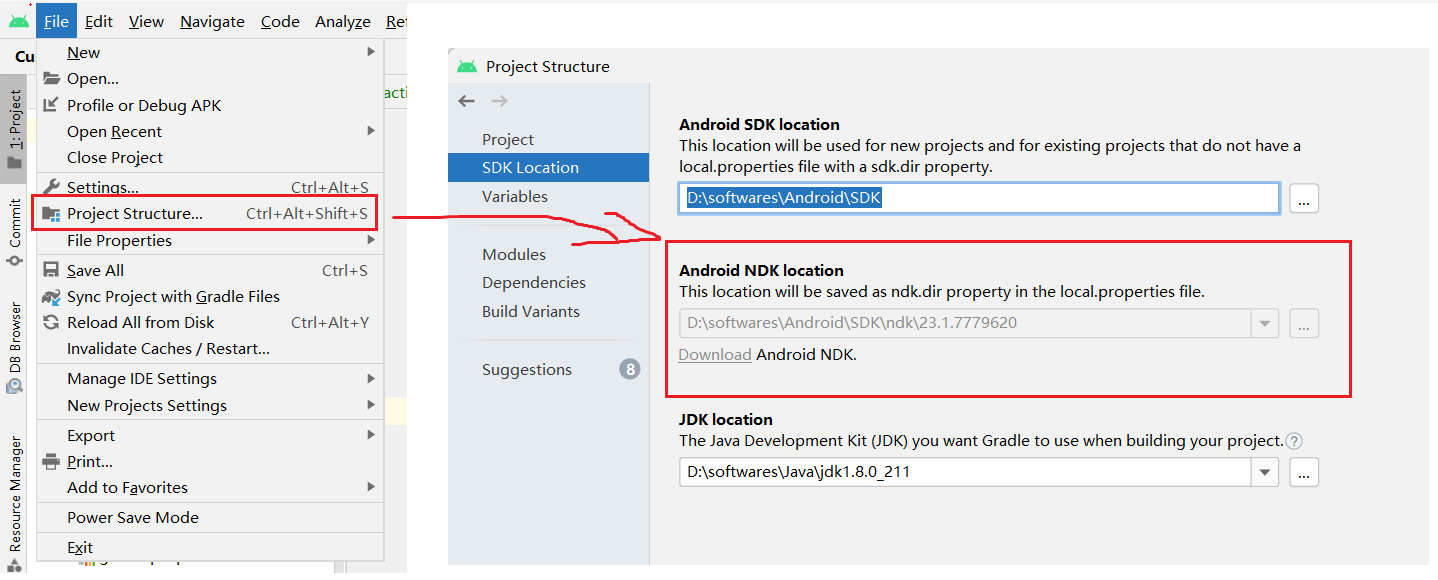Click the Reload from Disk icon
Viewport: 1438px width, 580px height.
tap(52, 322)
